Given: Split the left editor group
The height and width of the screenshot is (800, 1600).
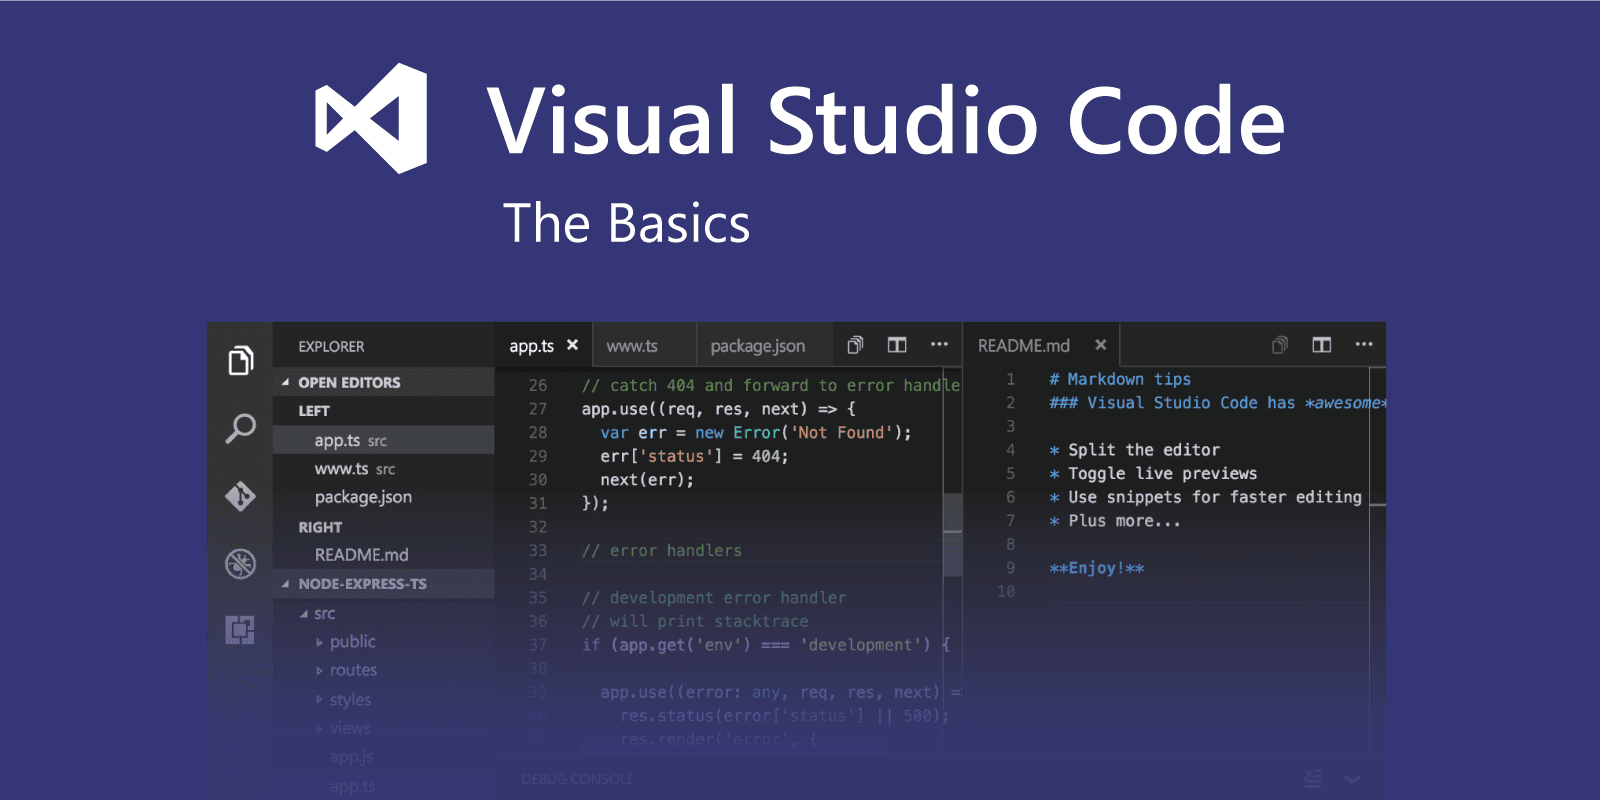Looking at the screenshot, I should (x=897, y=345).
